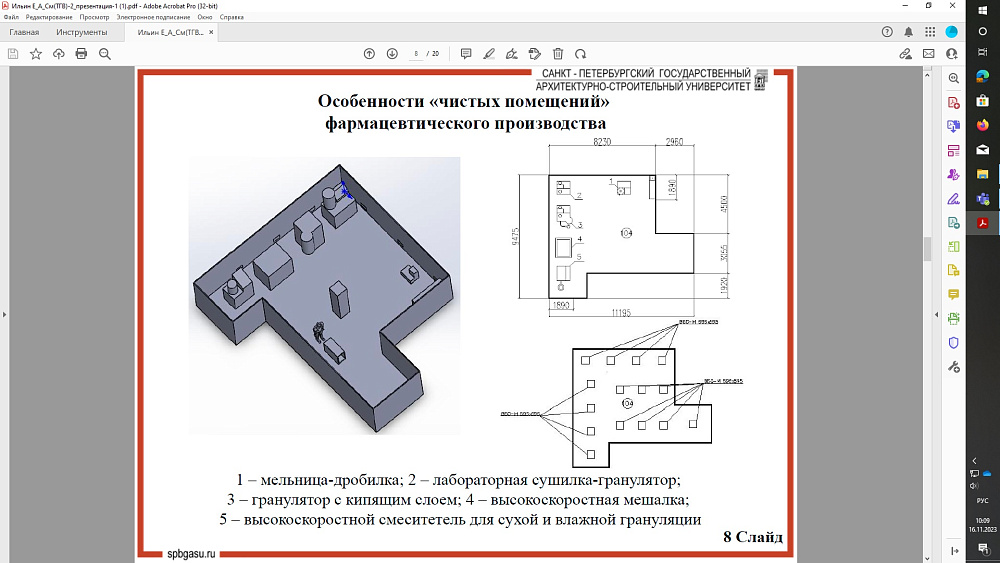Open the Просмотр menu
This screenshot has height=563, width=1000.
[94, 17]
